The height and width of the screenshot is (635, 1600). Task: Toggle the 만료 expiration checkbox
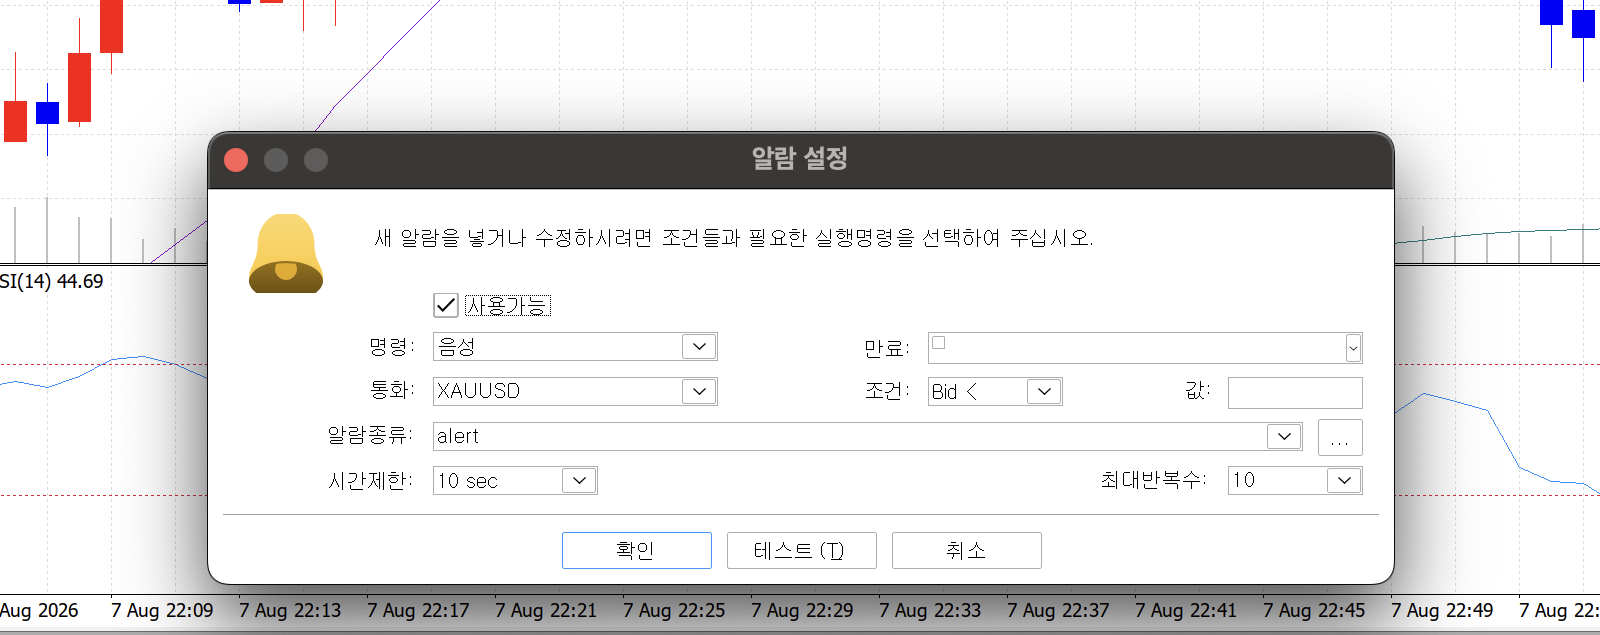click(939, 343)
